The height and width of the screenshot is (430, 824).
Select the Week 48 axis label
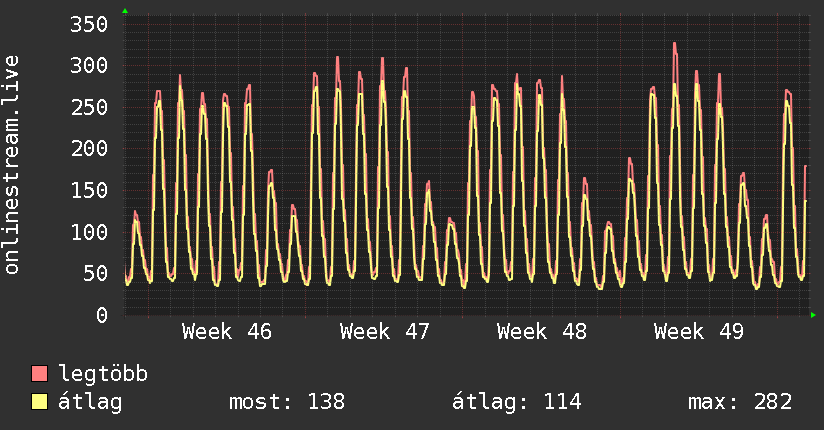[x=541, y=332]
